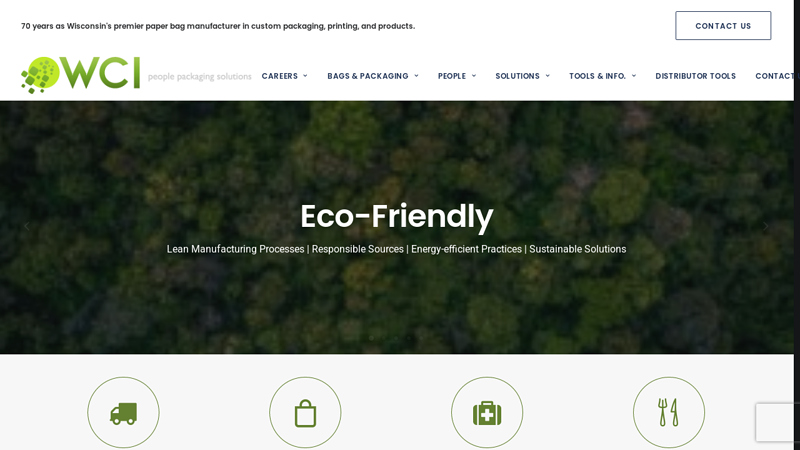
Task: Open the People menu item
Action: (452, 76)
